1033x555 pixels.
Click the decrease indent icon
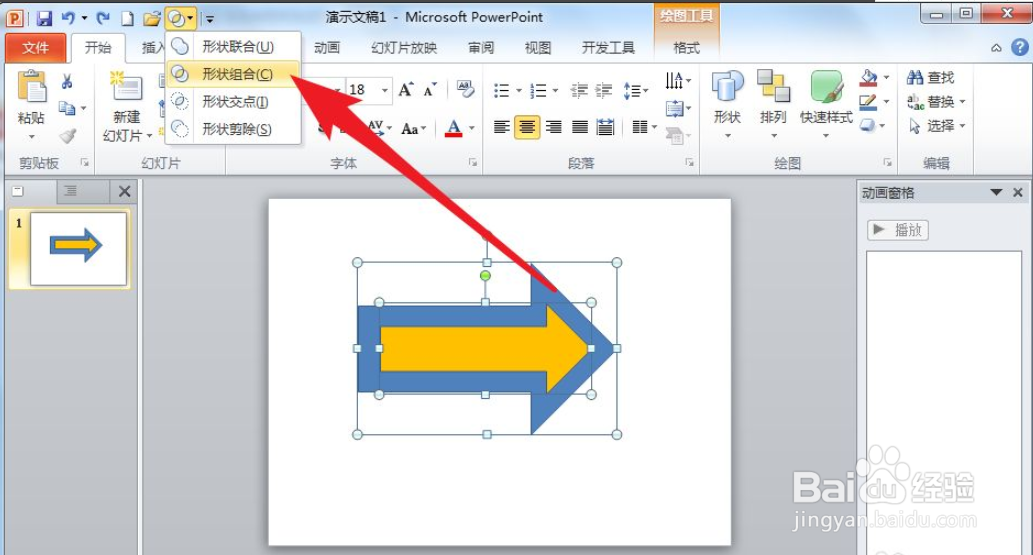tap(579, 90)
